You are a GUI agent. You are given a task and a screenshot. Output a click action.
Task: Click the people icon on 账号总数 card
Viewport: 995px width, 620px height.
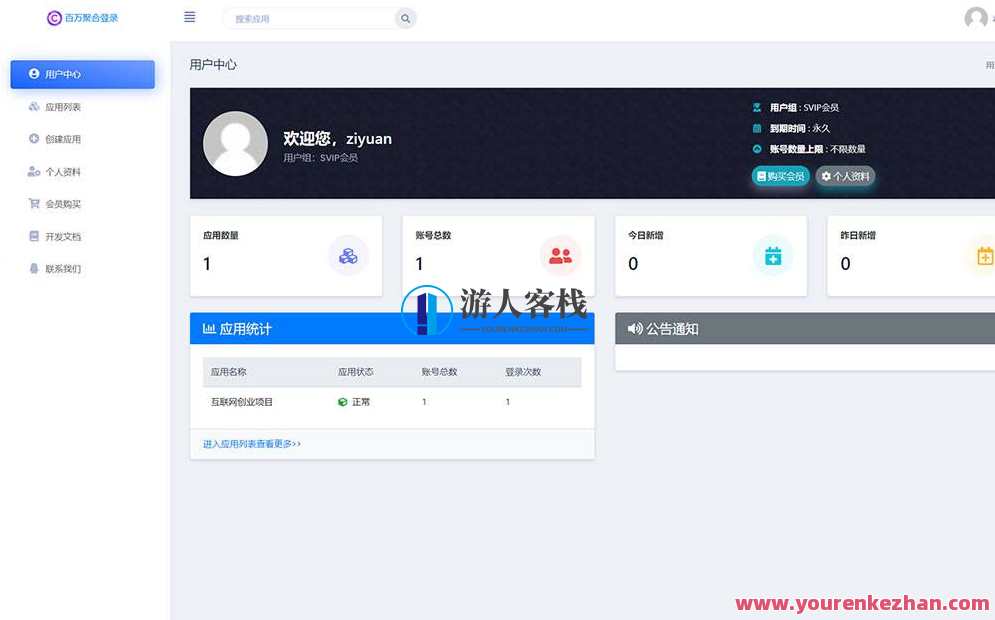[560, 256]
